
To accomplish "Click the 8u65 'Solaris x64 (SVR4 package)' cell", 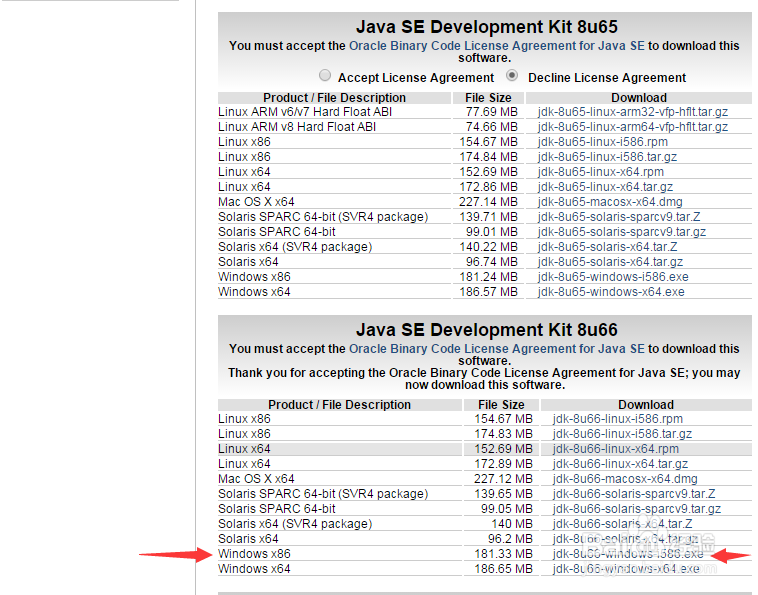I will tap(334, 247).
